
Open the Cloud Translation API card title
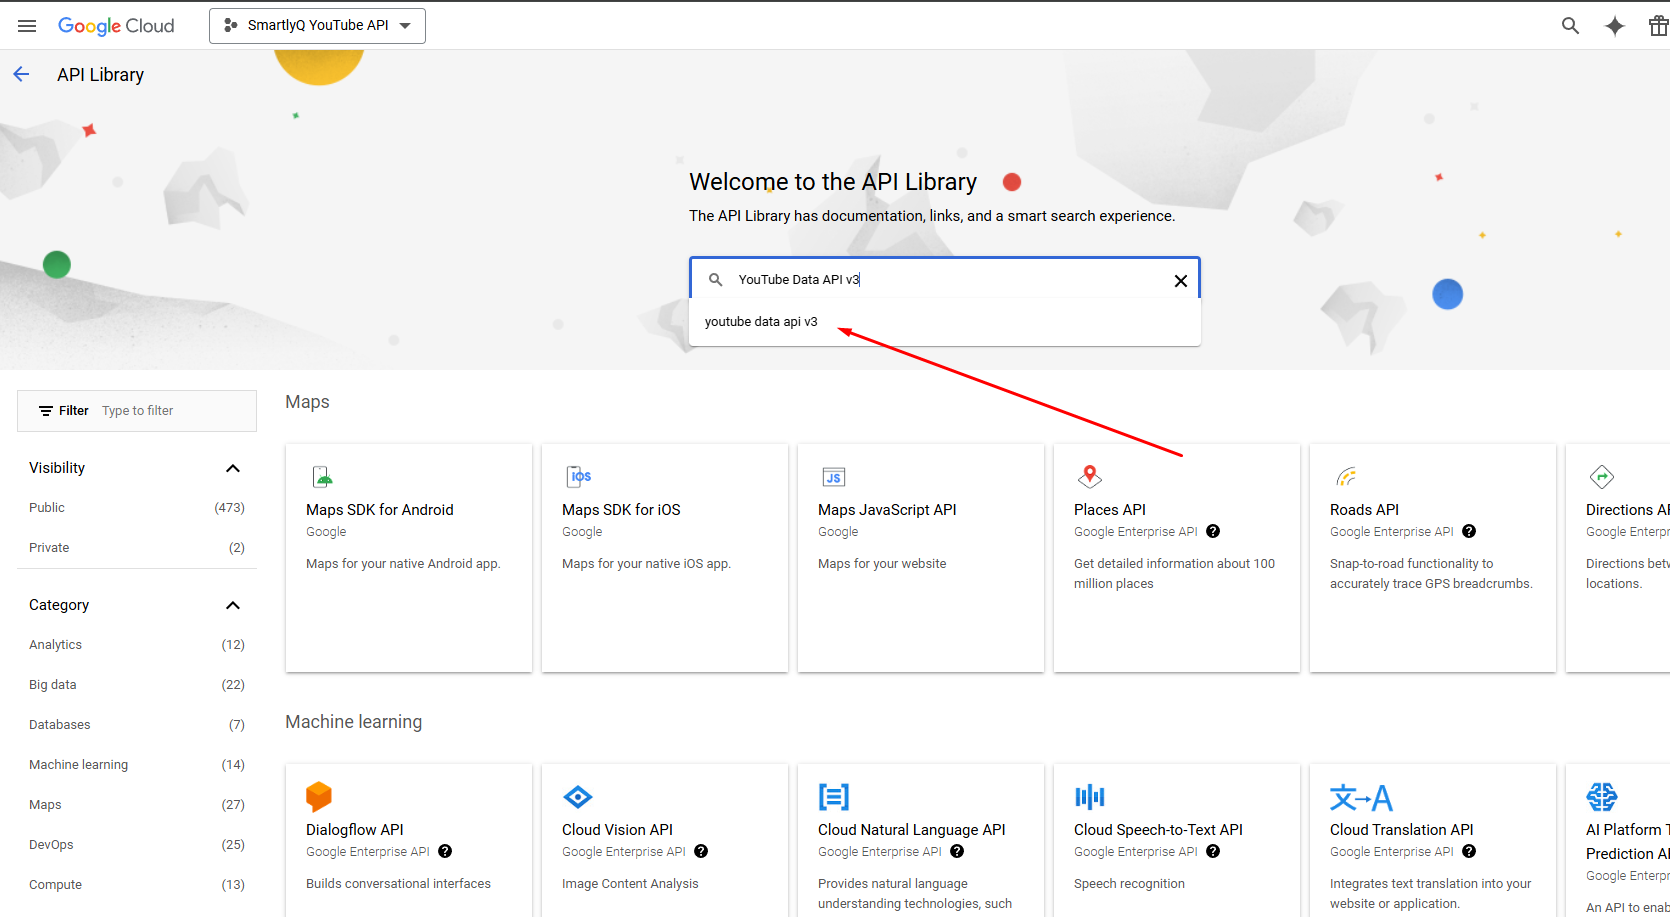pos(1402,830)
